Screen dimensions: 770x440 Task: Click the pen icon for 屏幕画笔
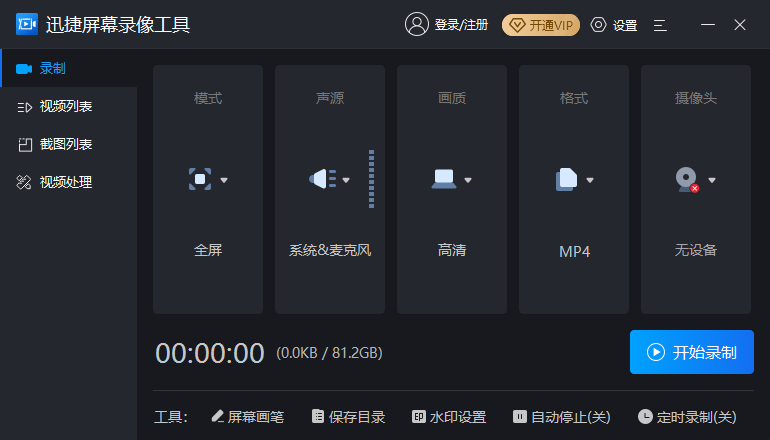[218, 416]
